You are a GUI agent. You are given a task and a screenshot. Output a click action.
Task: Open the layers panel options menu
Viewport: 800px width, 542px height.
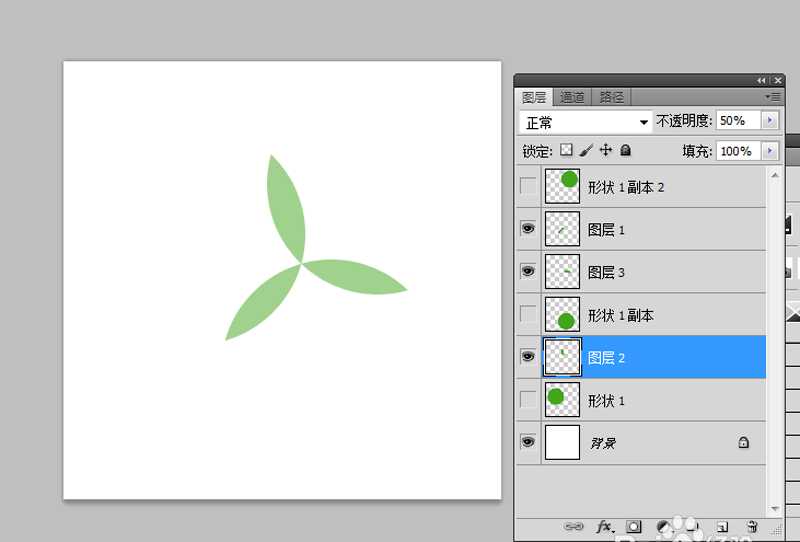pyautogui.click(x=772, y=97)
